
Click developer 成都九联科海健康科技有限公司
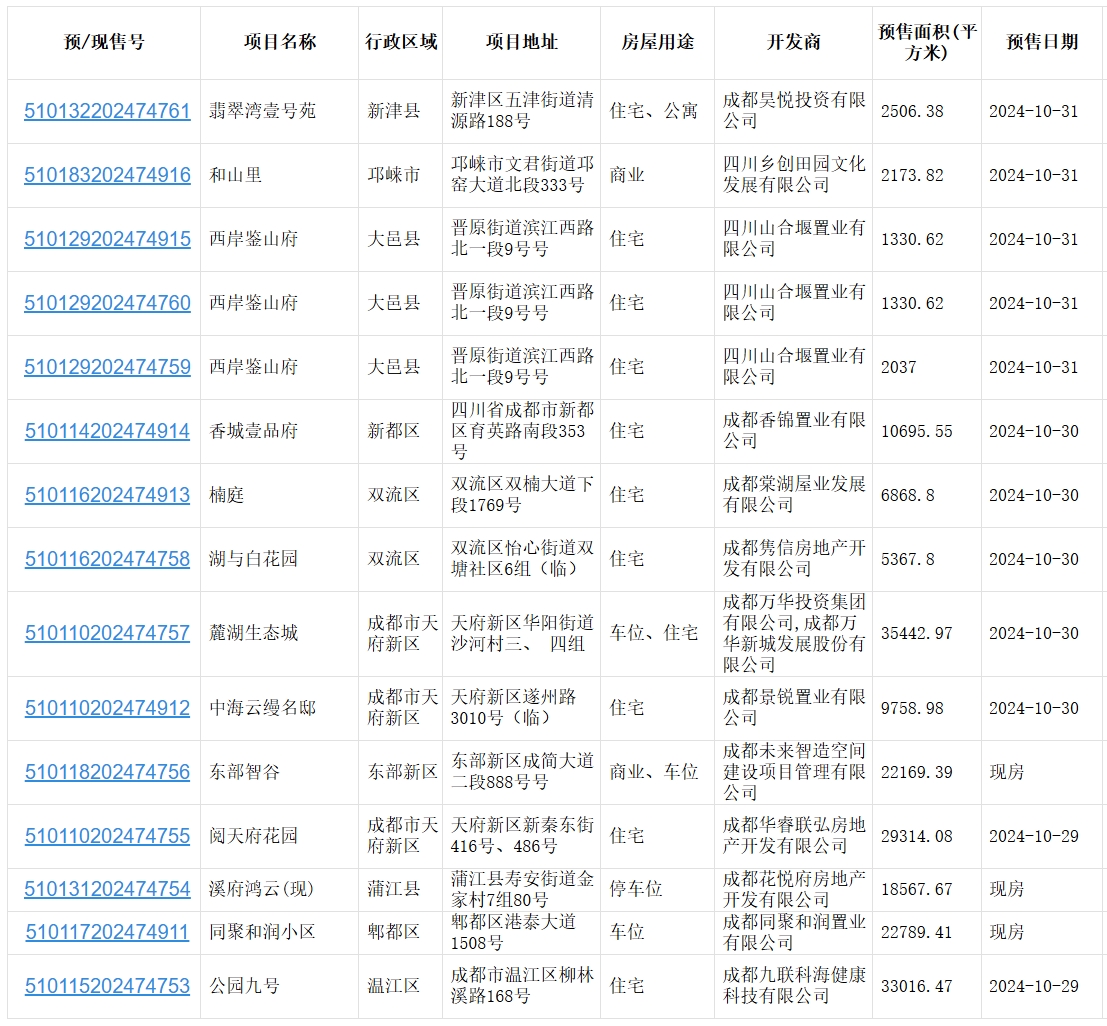[794, 986]
